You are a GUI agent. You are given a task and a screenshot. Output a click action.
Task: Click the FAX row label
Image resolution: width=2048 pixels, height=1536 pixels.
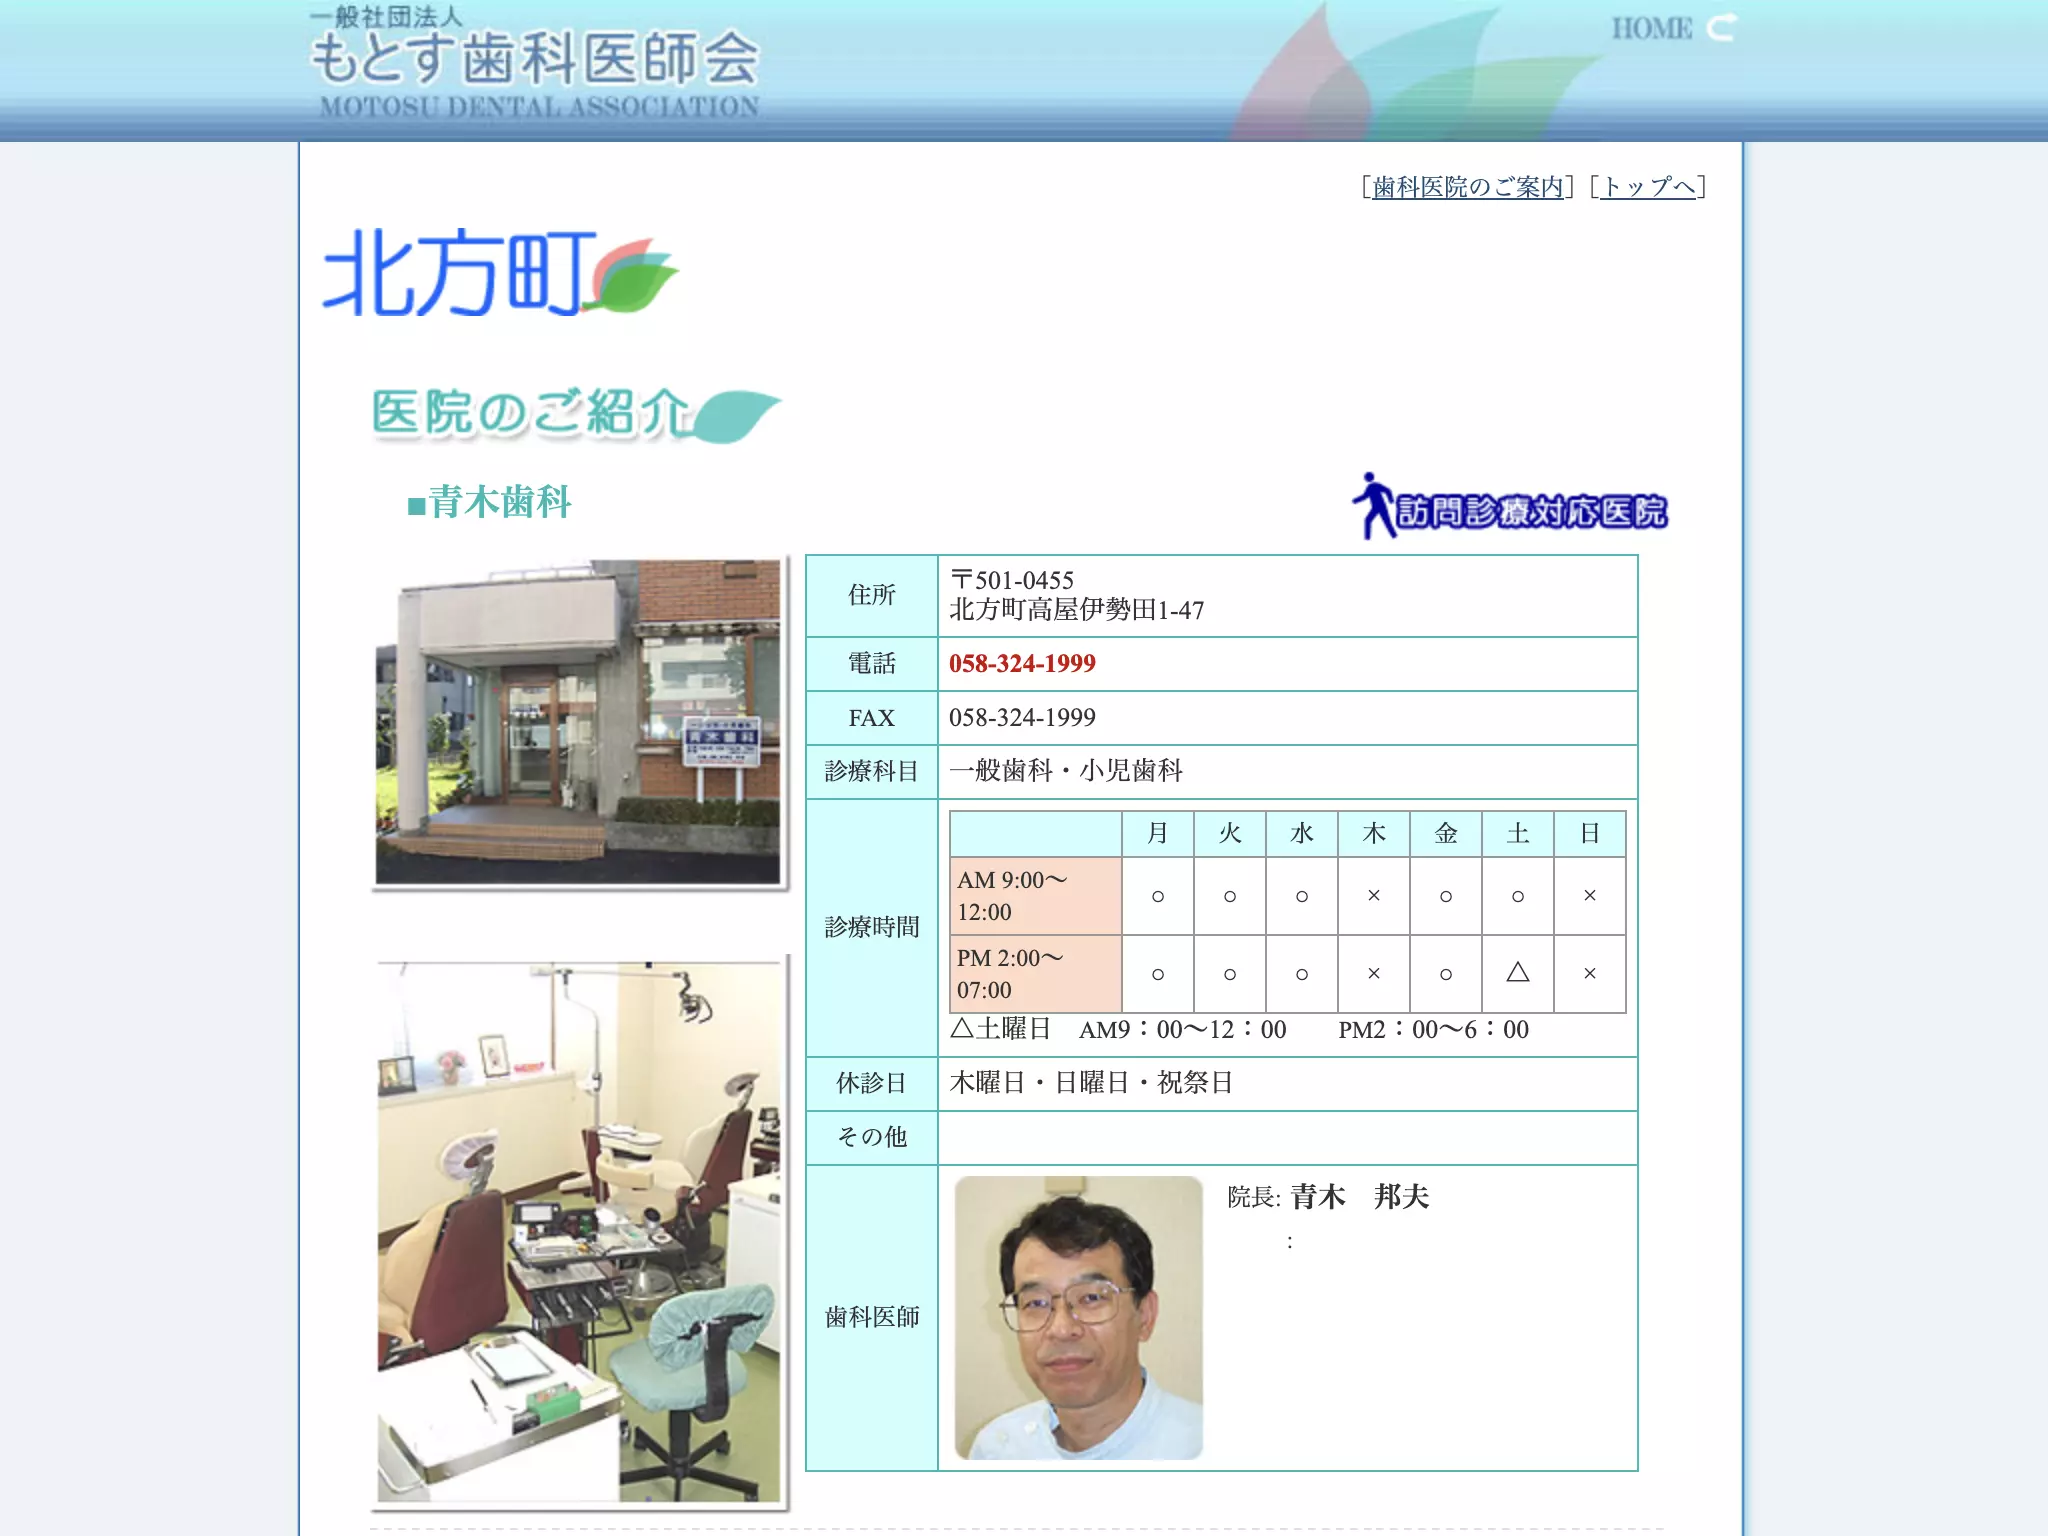tap(872, 718)
